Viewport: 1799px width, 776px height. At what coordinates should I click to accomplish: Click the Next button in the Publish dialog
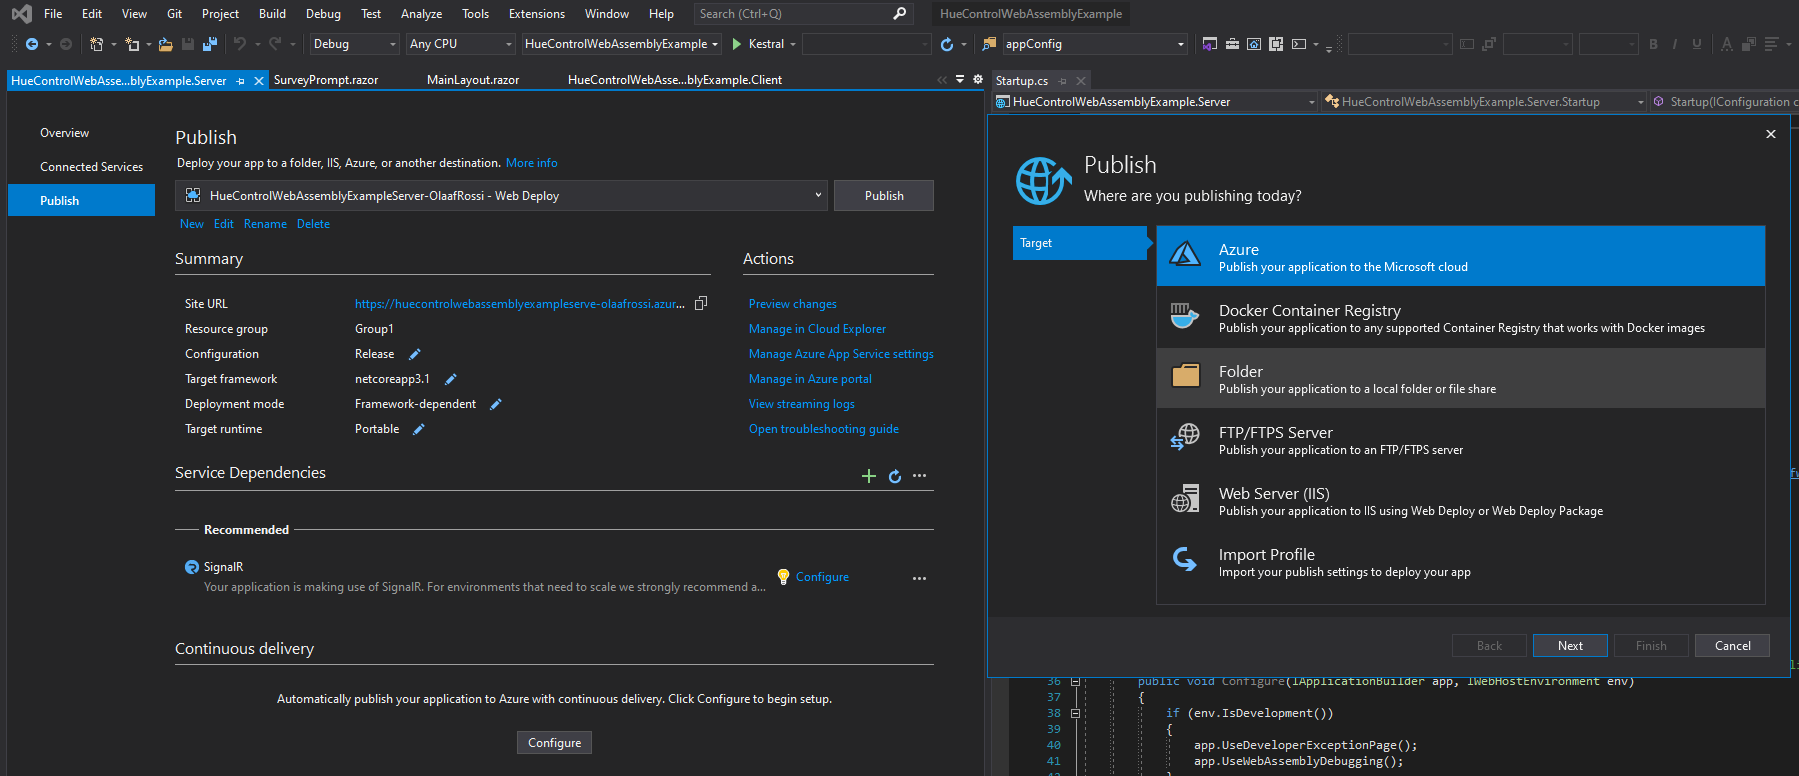(x=1570, y=646)
